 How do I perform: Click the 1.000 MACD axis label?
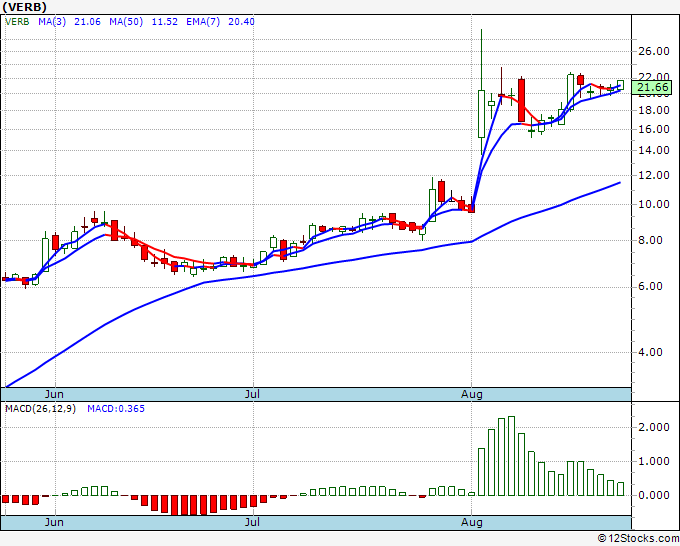654,461
